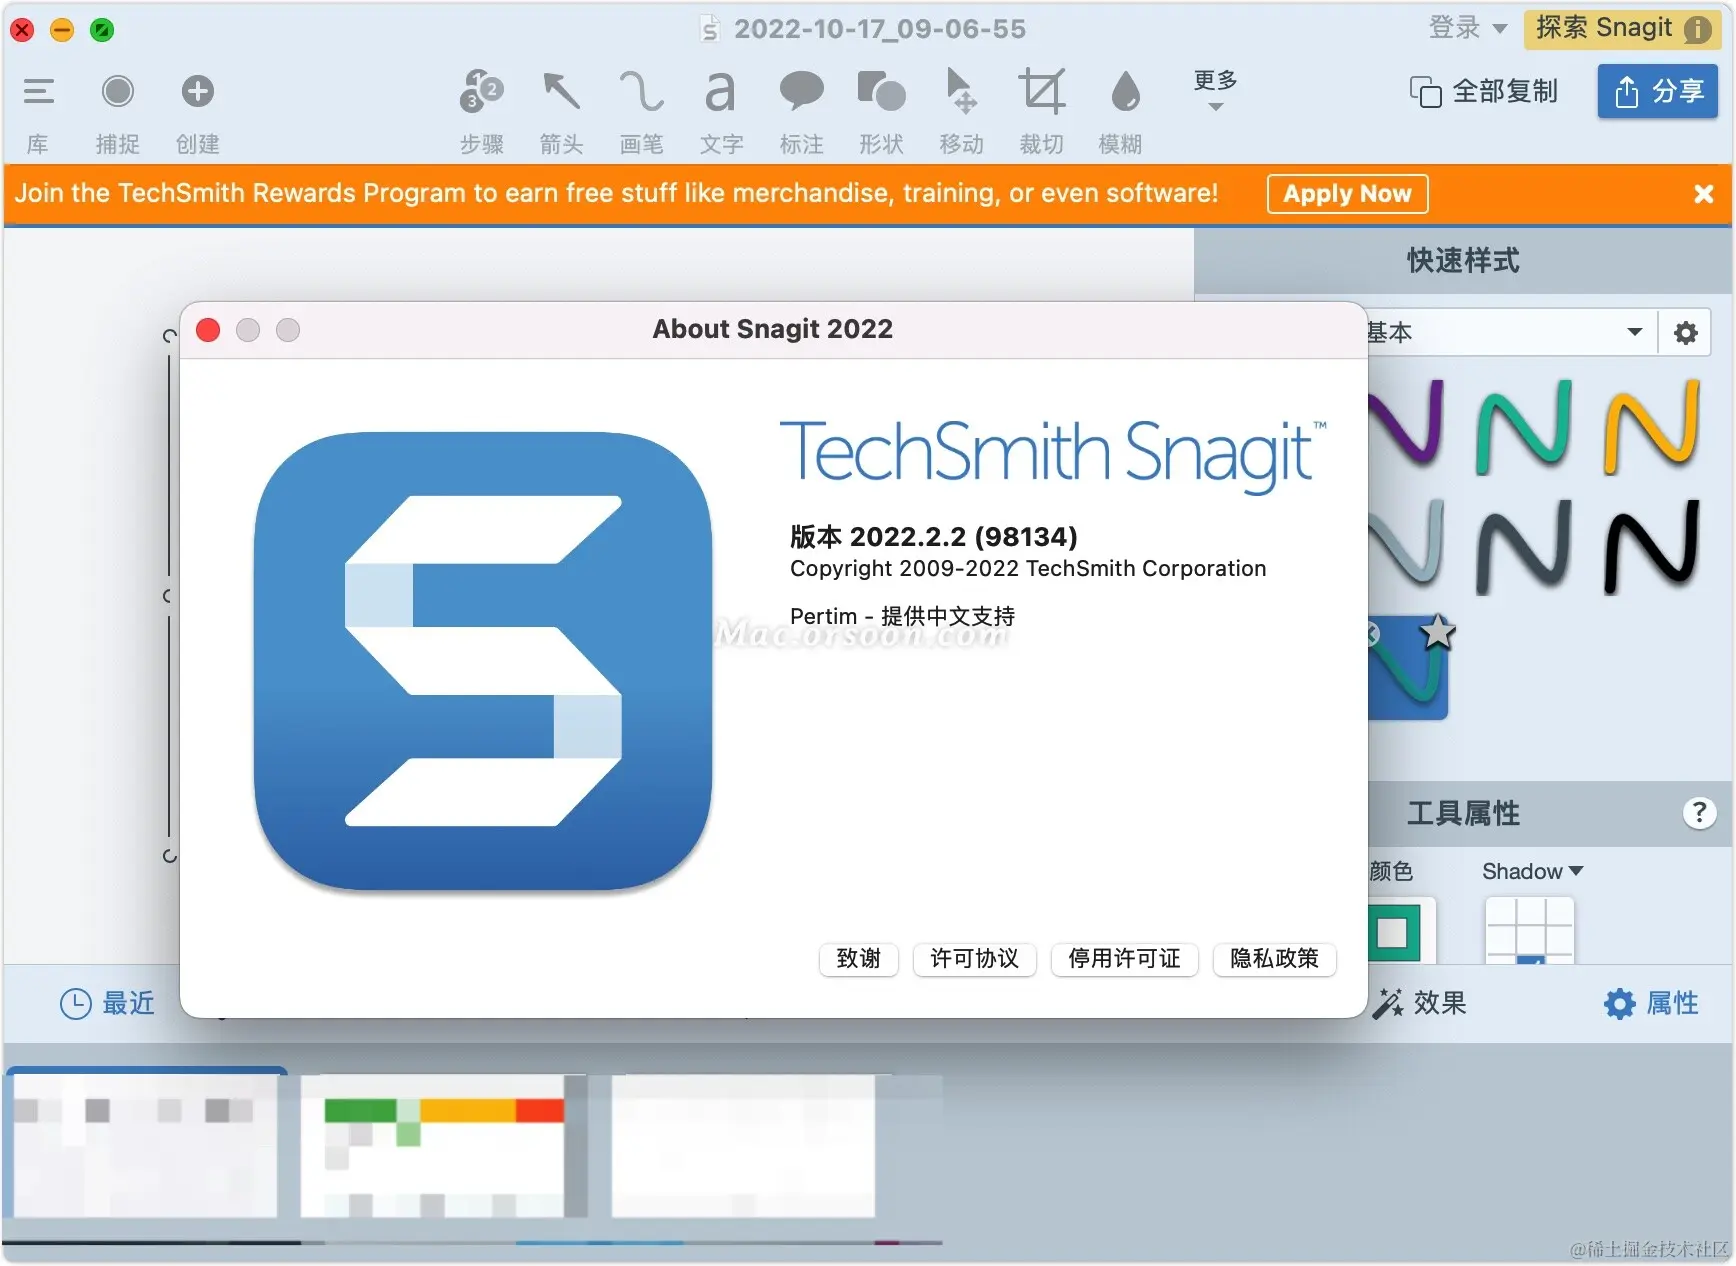
Task: Choose the purple pen quick style
Action: (x=1406, y=424)
